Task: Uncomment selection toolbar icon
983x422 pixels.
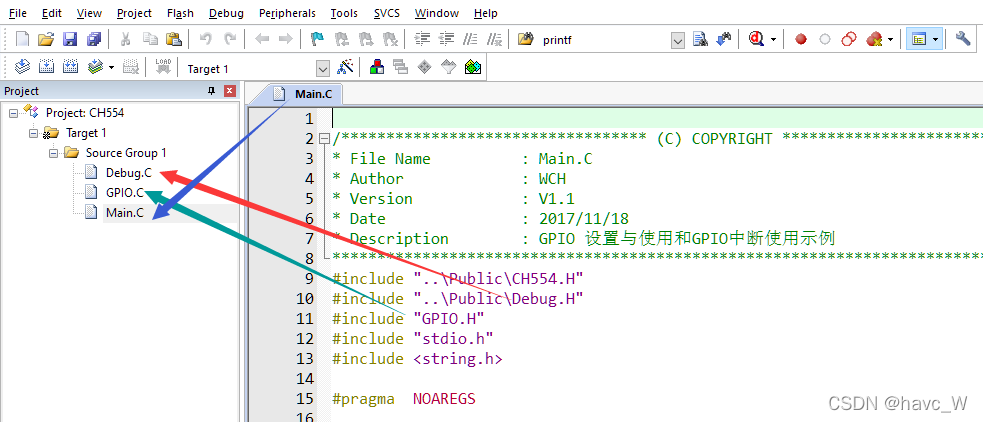Action: coord(495,40)
